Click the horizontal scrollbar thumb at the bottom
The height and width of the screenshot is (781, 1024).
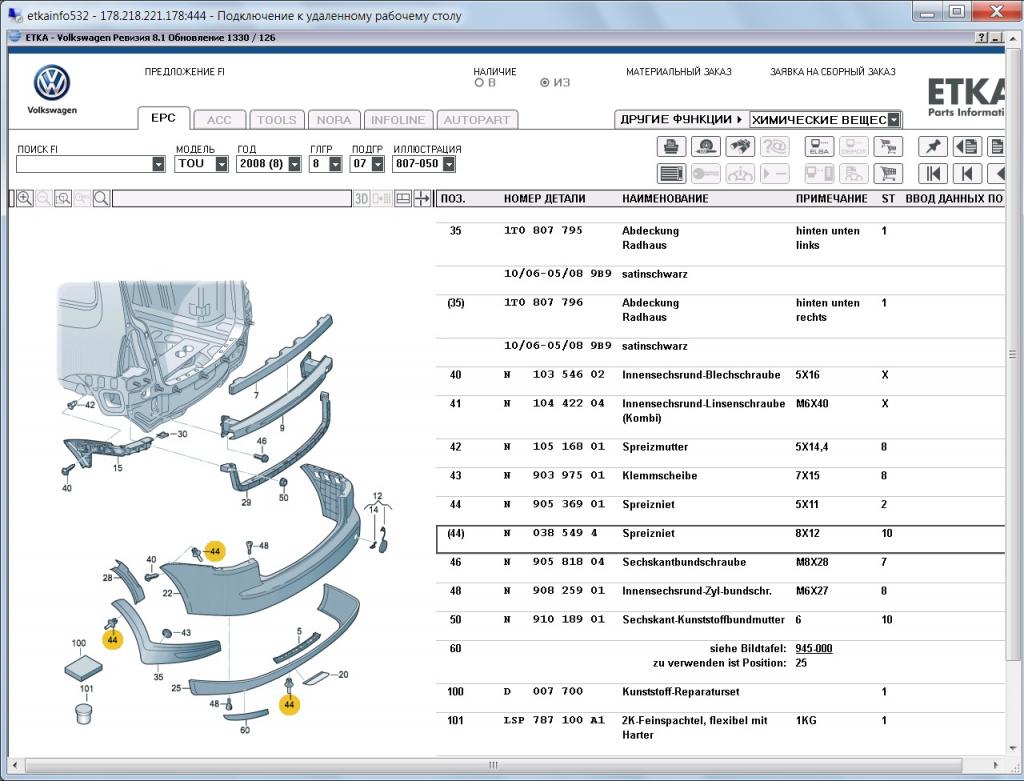(x=493, y=765)
